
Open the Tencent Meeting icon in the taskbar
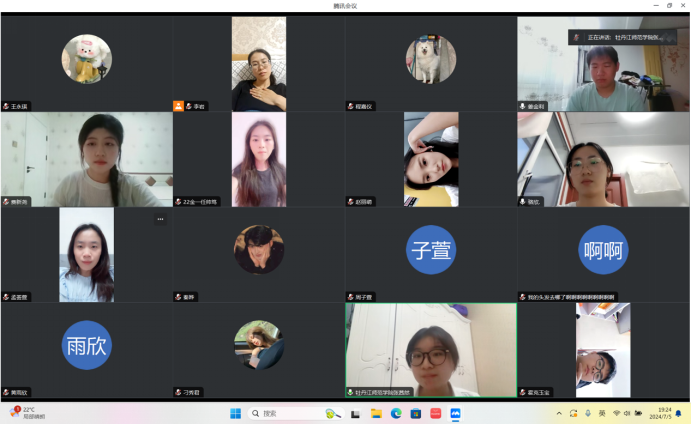click(x=455, y=413)
